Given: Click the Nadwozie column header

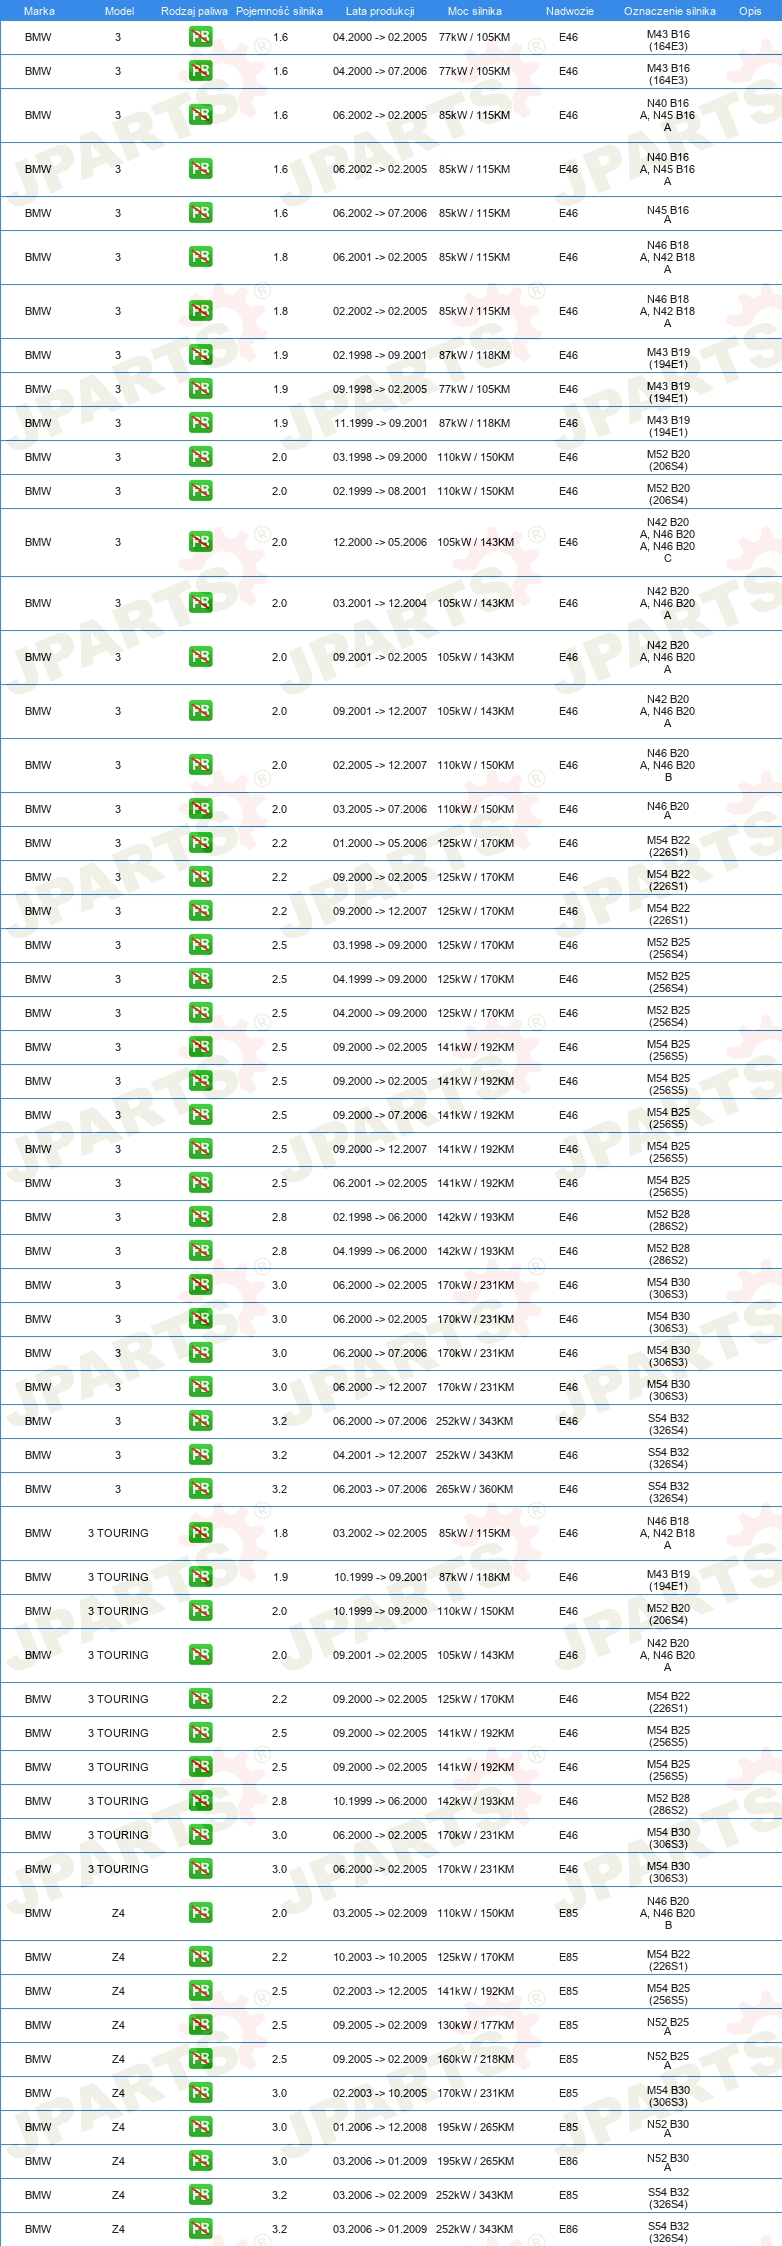Looking at the screenshot, I should point(570,11).
